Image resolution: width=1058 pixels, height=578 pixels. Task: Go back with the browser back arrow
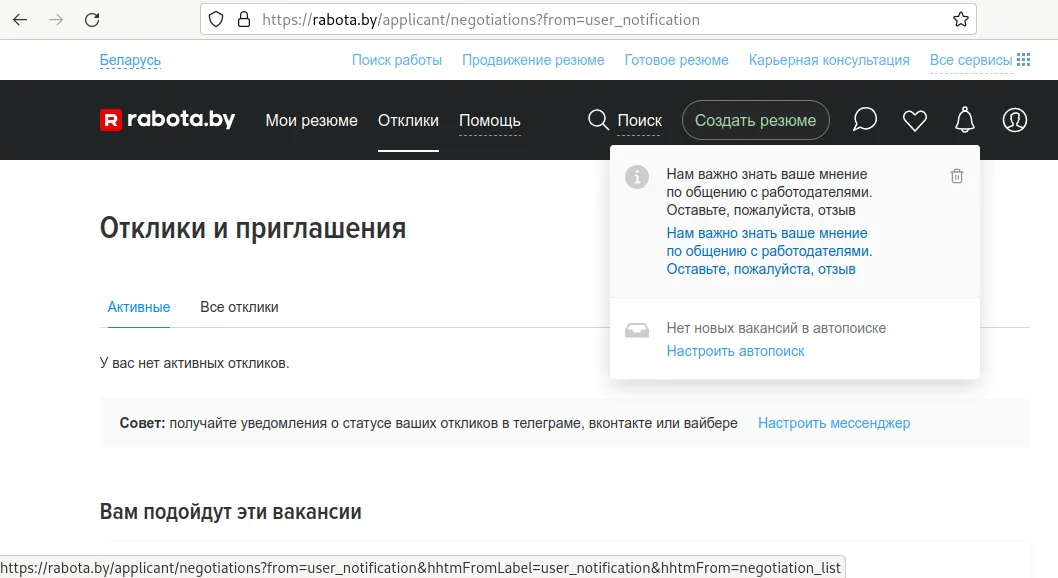20,20
